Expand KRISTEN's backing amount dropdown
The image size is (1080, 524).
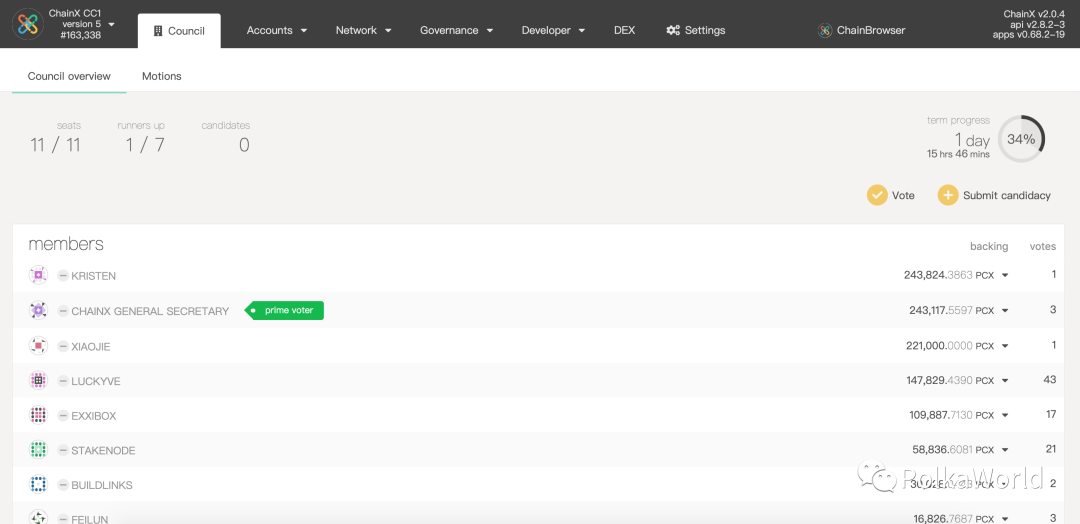click(x=1005, y=276)
